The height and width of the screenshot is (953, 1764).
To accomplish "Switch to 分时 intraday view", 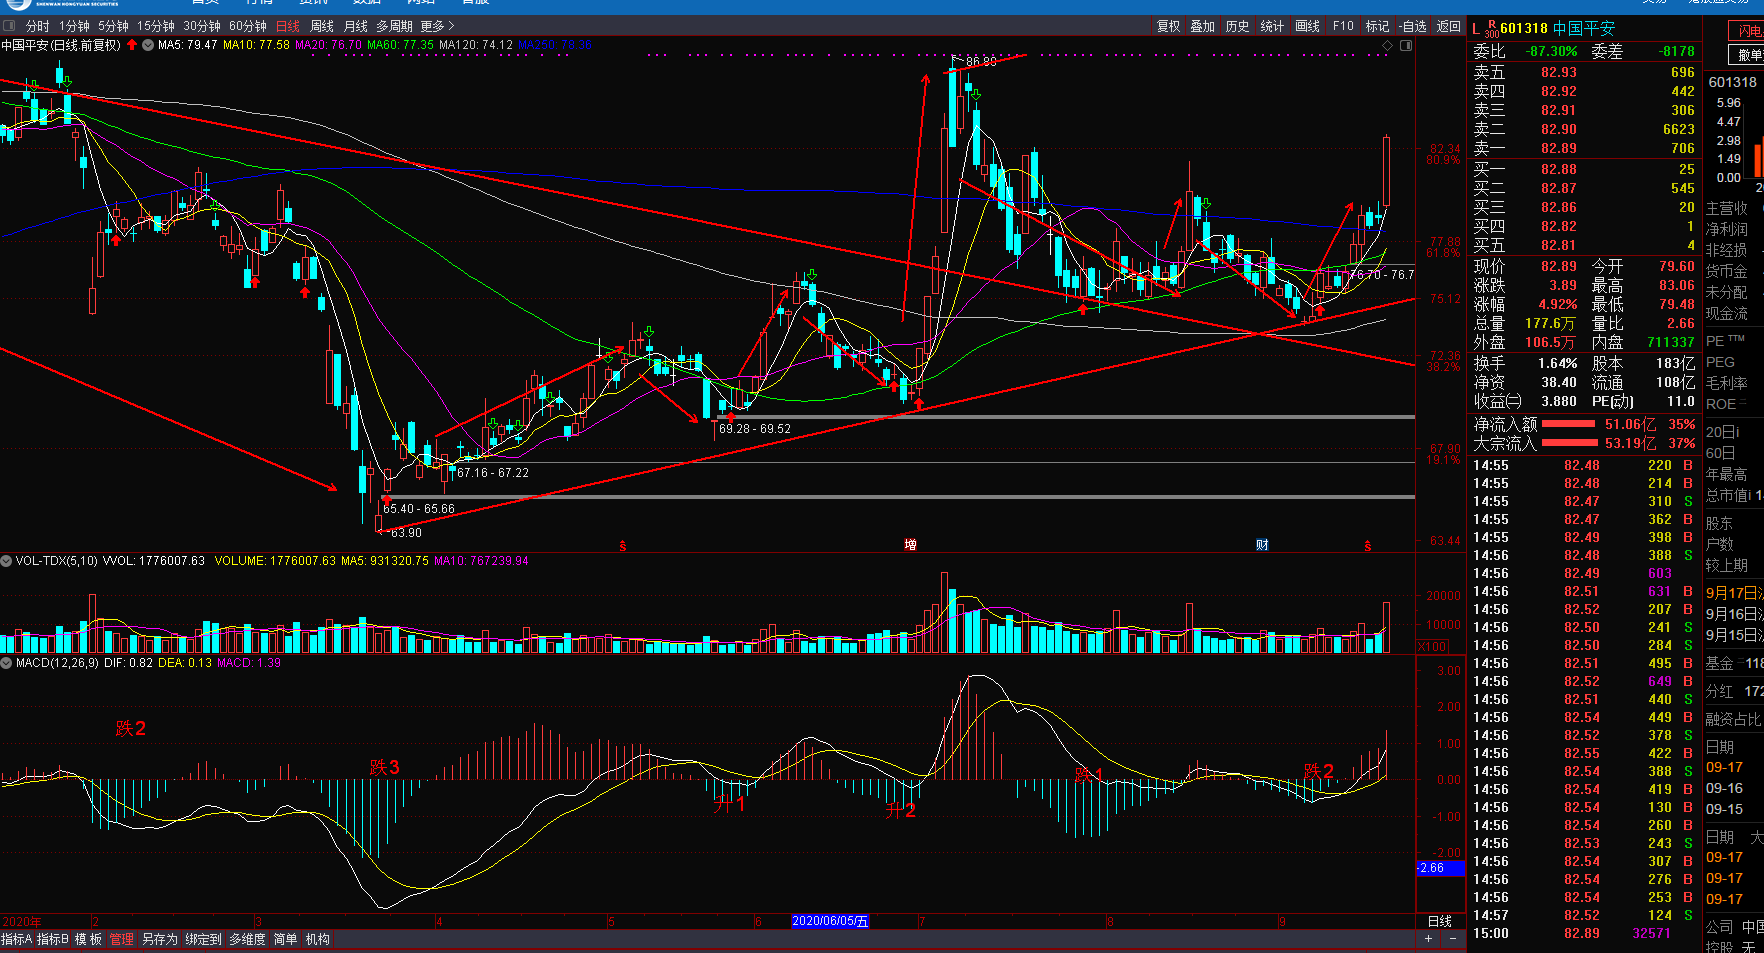I will click(x=37, y=26).
